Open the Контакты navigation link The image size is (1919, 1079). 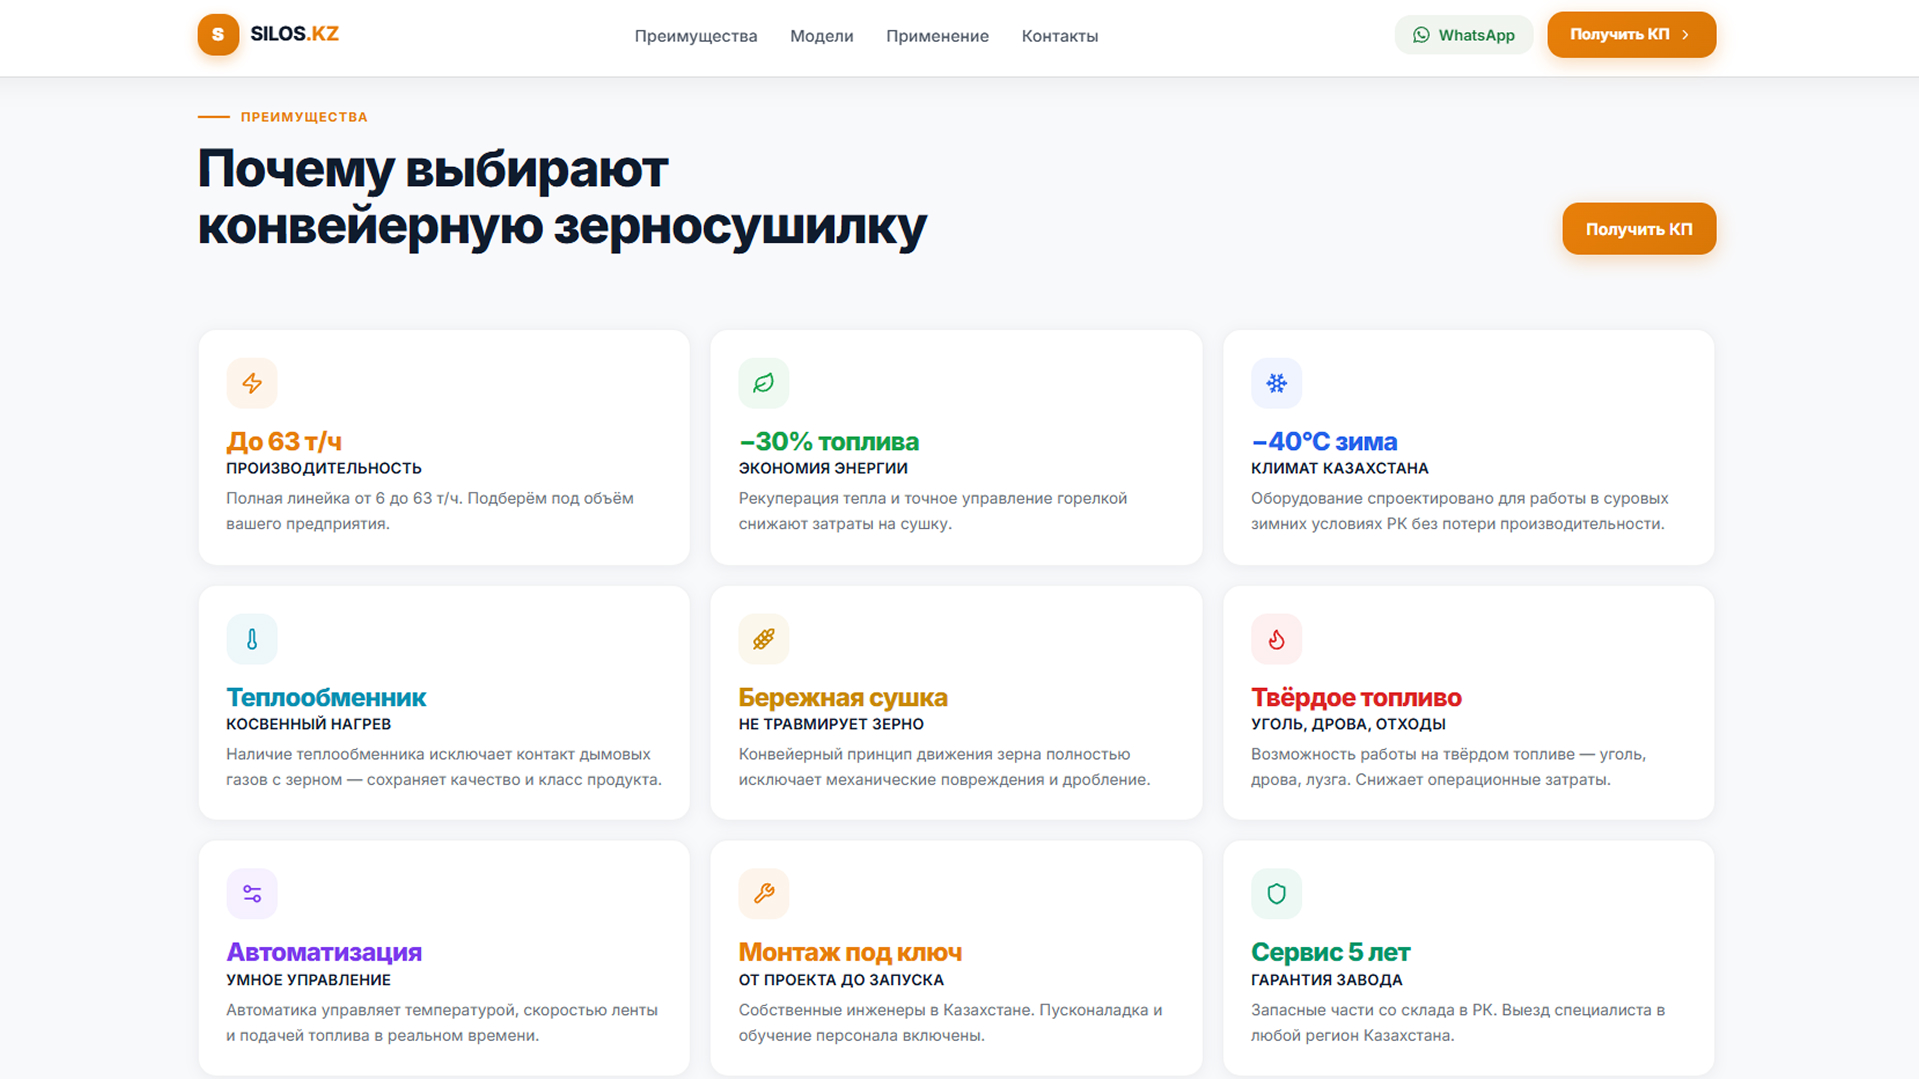coord(1060,36)
